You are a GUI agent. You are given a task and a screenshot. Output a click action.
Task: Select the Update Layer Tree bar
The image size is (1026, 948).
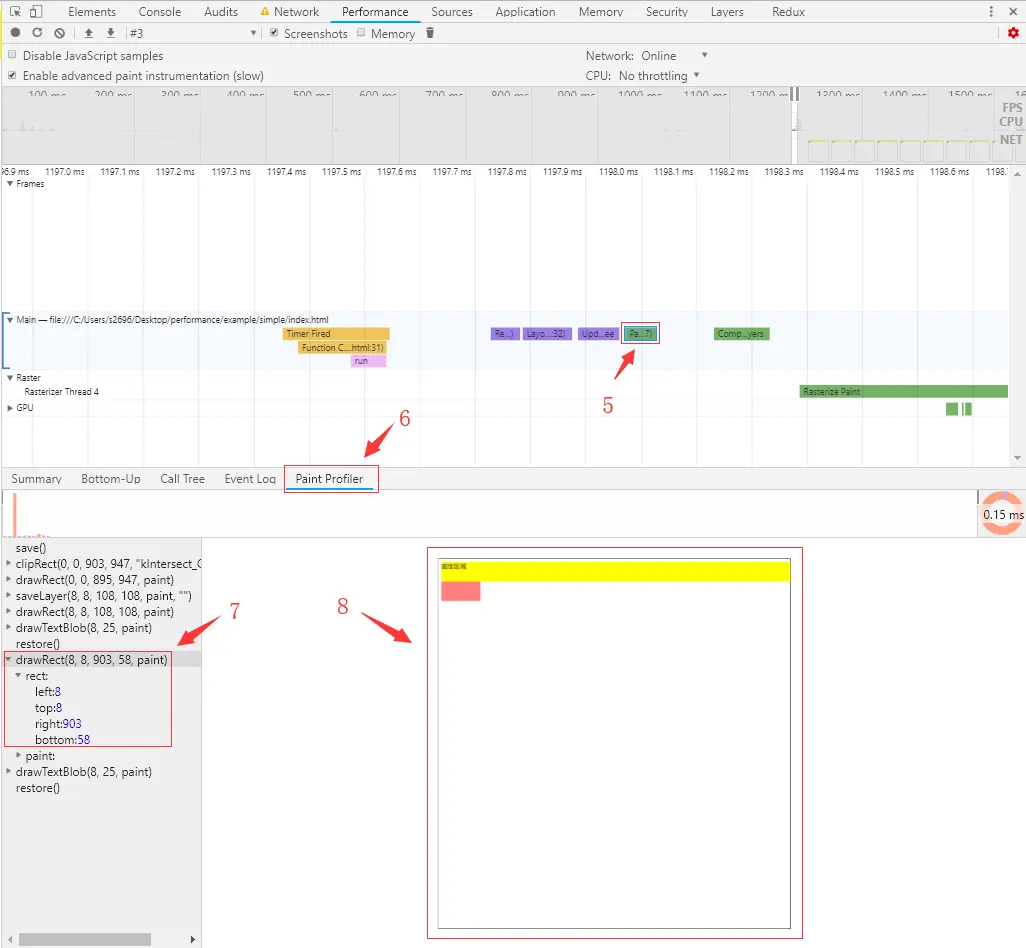point(598,334)
